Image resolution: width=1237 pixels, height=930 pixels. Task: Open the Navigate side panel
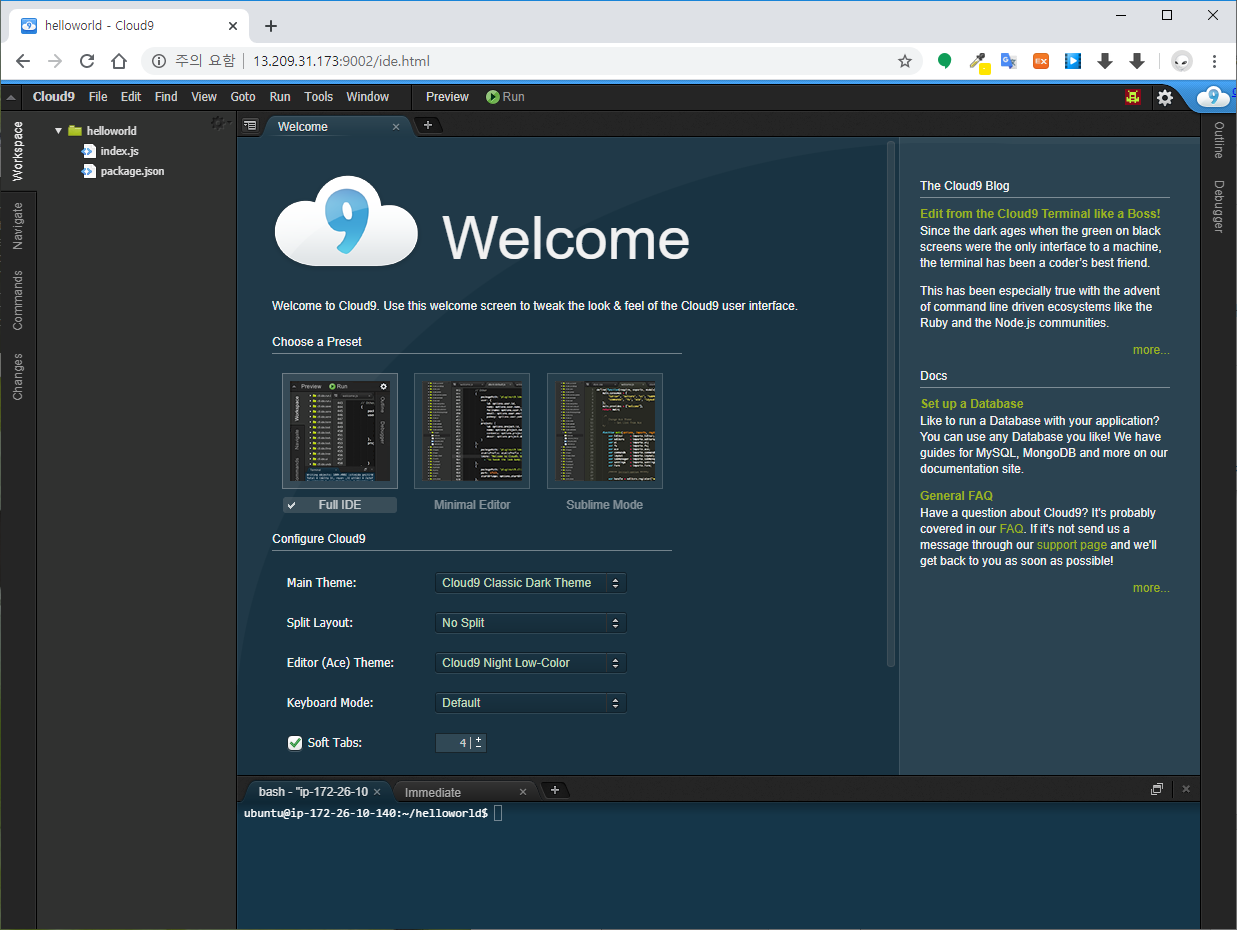(x=17, y=225)
